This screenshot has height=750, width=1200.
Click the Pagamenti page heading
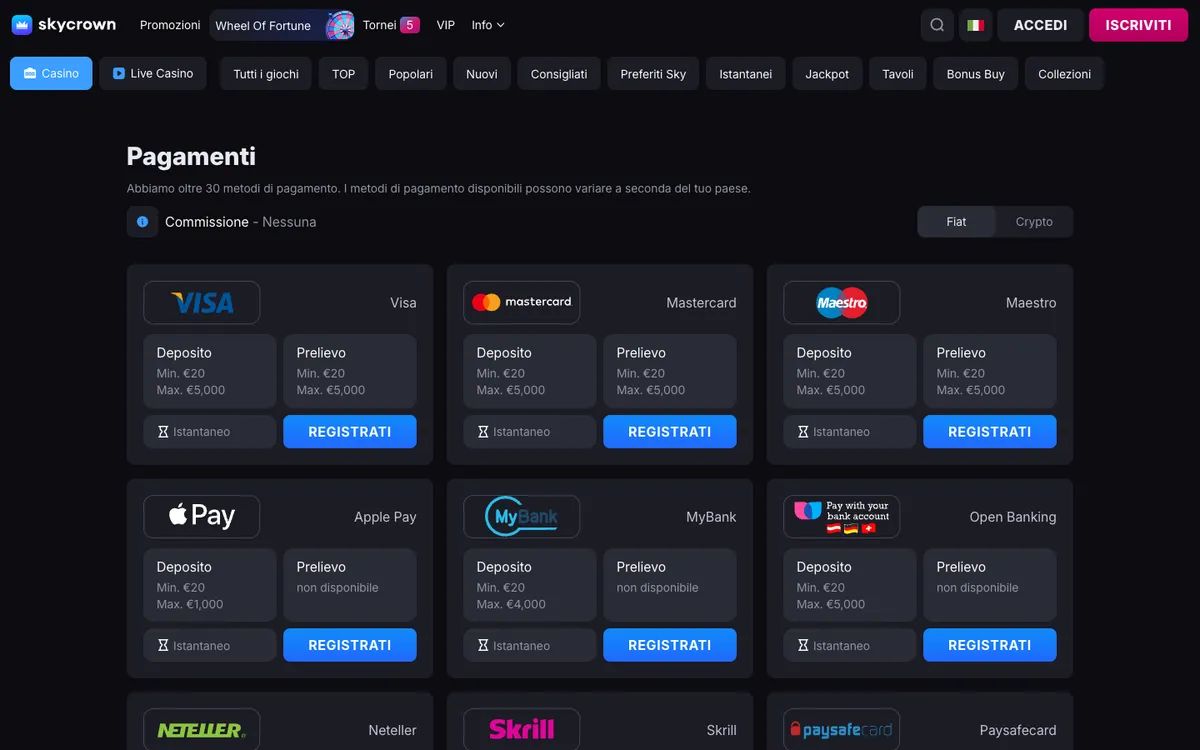tap(191, 156)
